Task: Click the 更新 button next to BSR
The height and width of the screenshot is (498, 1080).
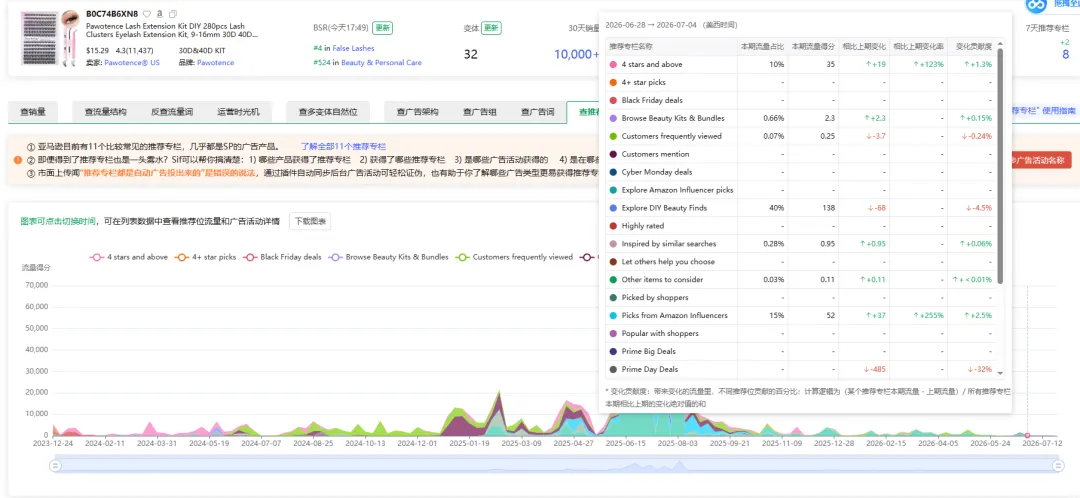Action: point(382,28)
